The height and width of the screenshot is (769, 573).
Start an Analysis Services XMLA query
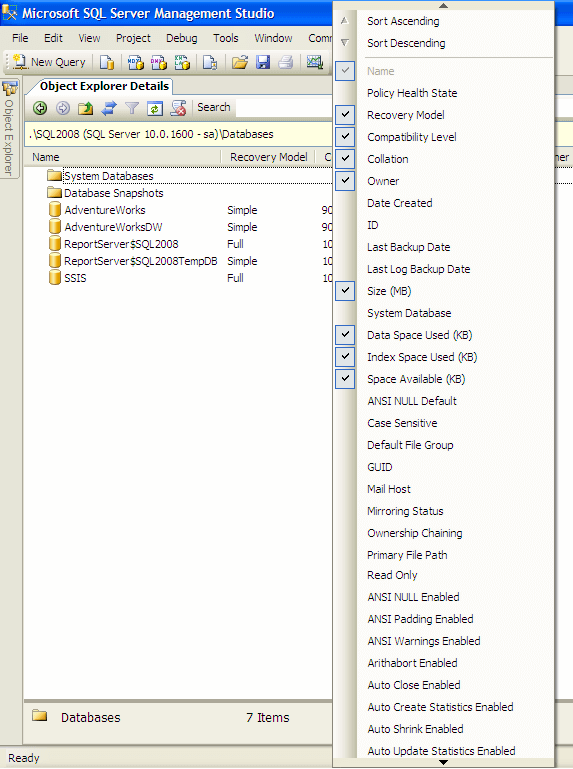pos(182,62)
